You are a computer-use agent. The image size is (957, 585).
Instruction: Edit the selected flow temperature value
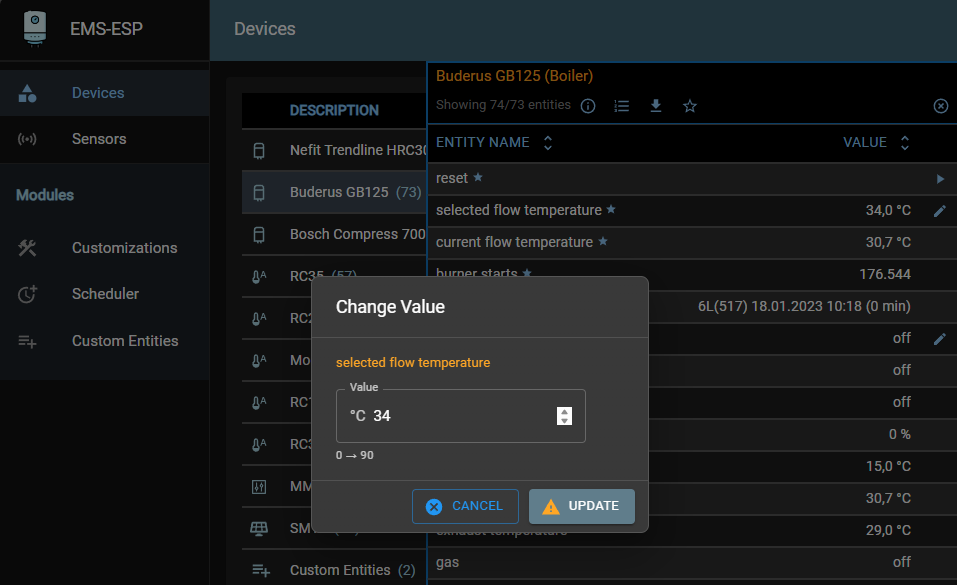[x=939, y=211]
